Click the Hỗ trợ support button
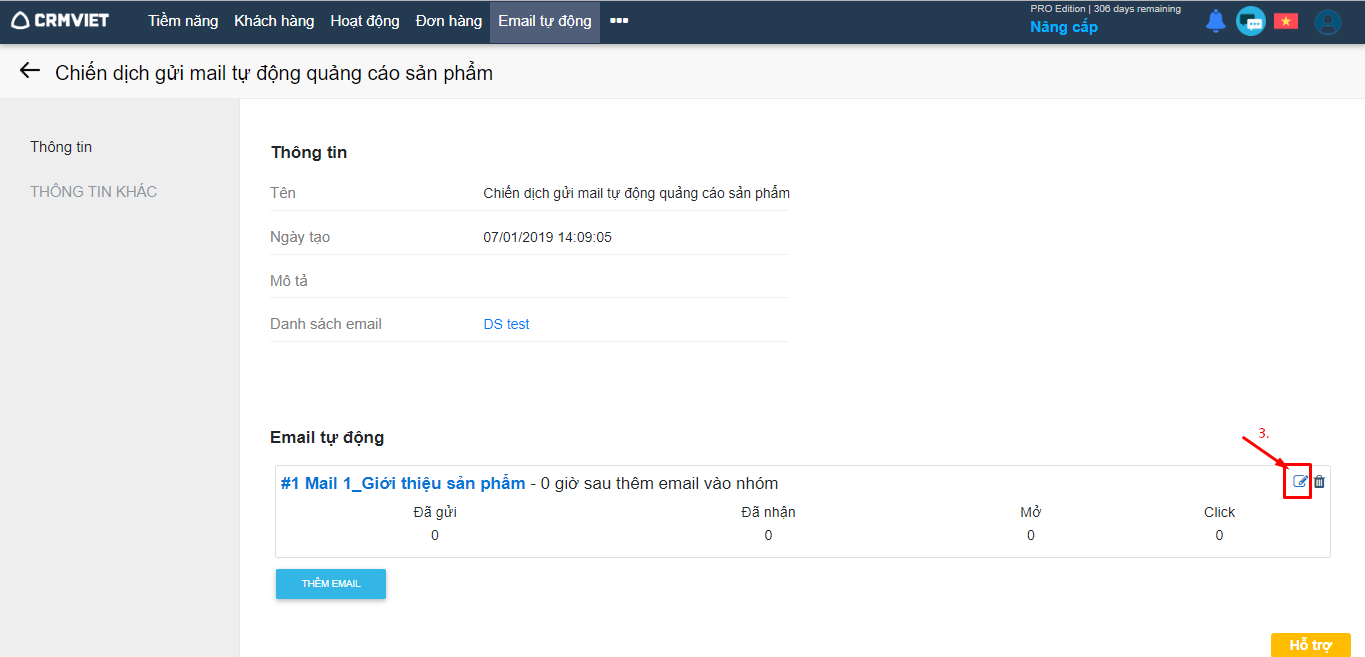The width and height of the screenshot is (1365, 657). coord(1310,645)
